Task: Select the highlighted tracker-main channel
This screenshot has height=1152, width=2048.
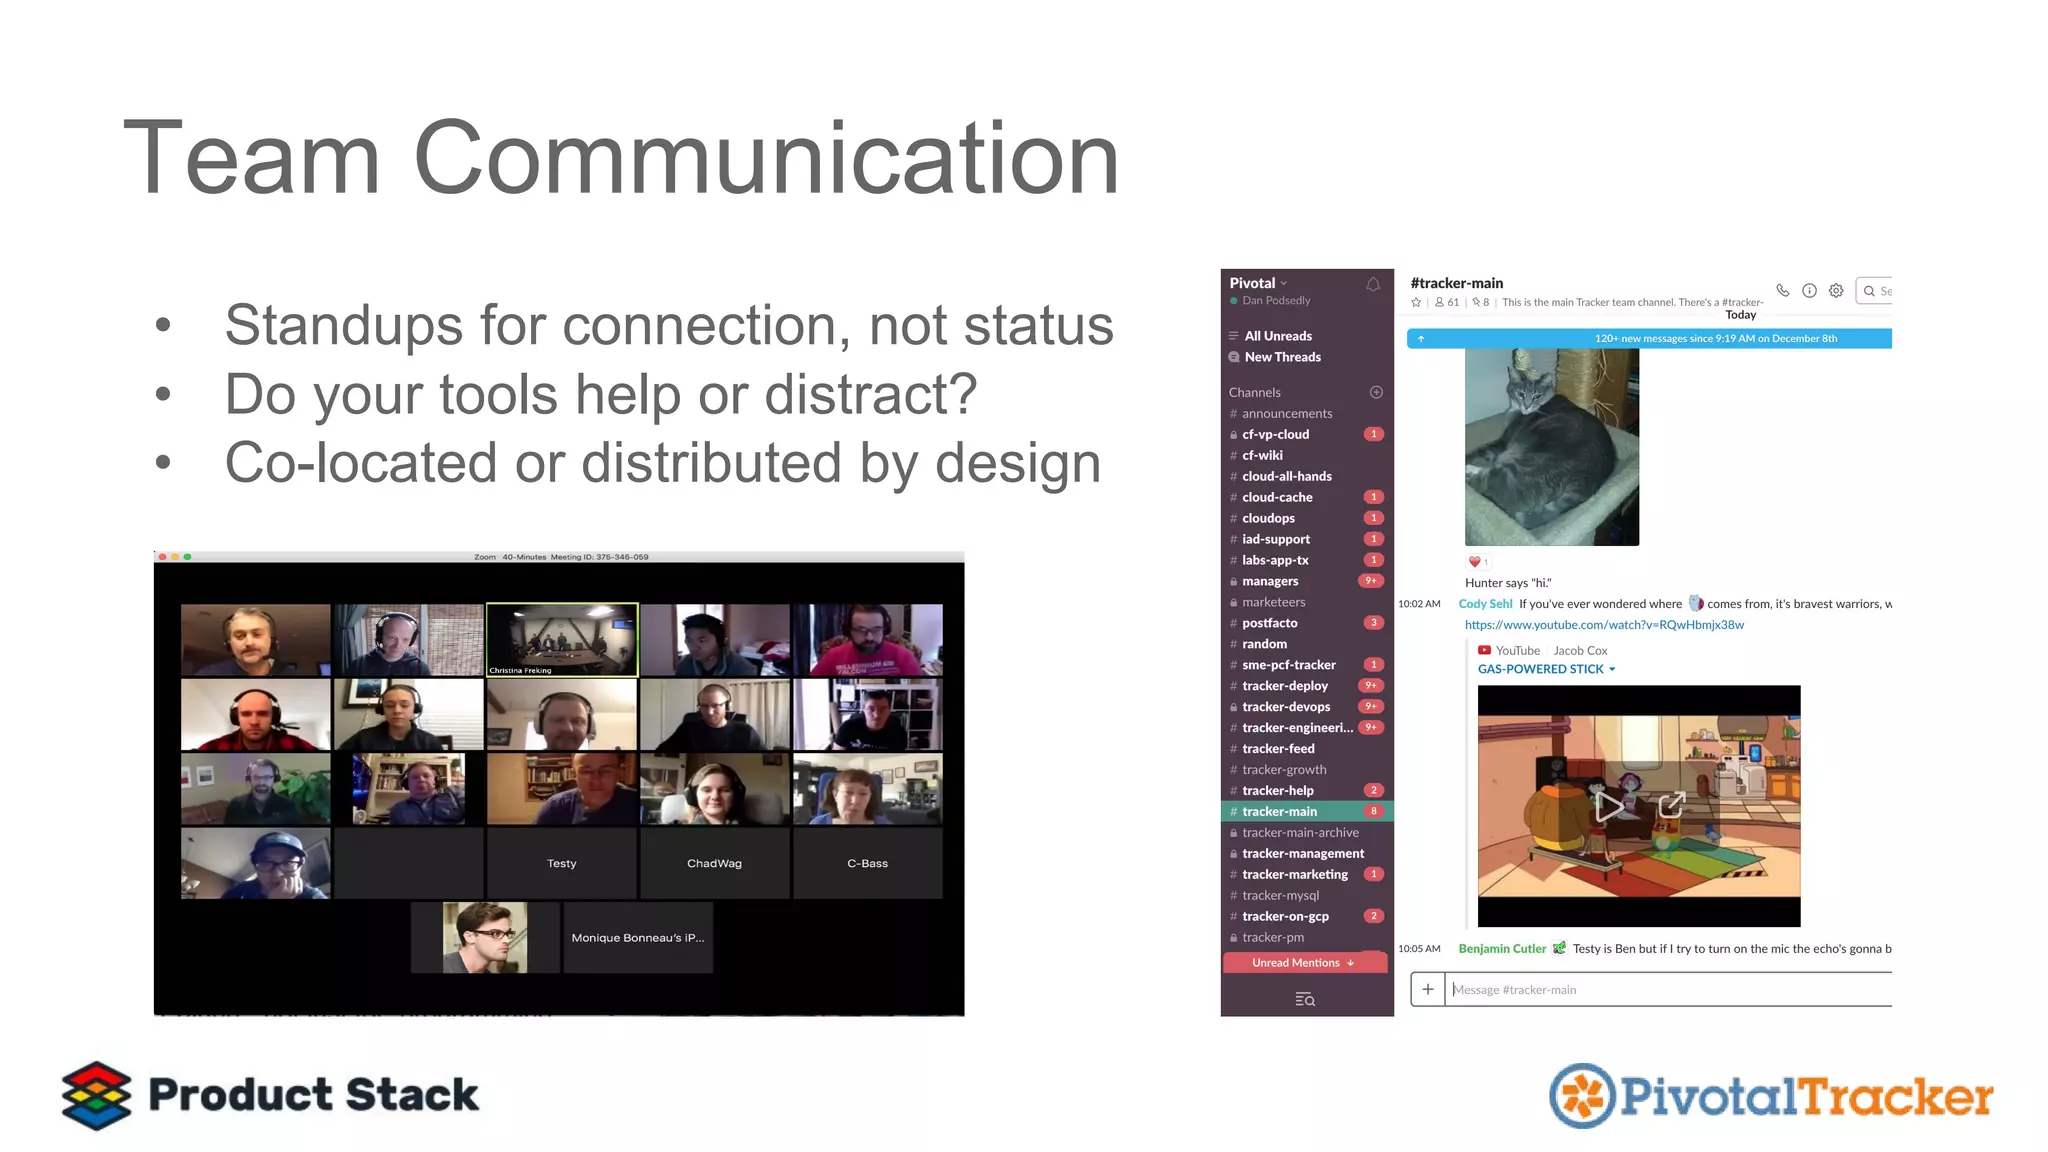Action: (1307, 812)
